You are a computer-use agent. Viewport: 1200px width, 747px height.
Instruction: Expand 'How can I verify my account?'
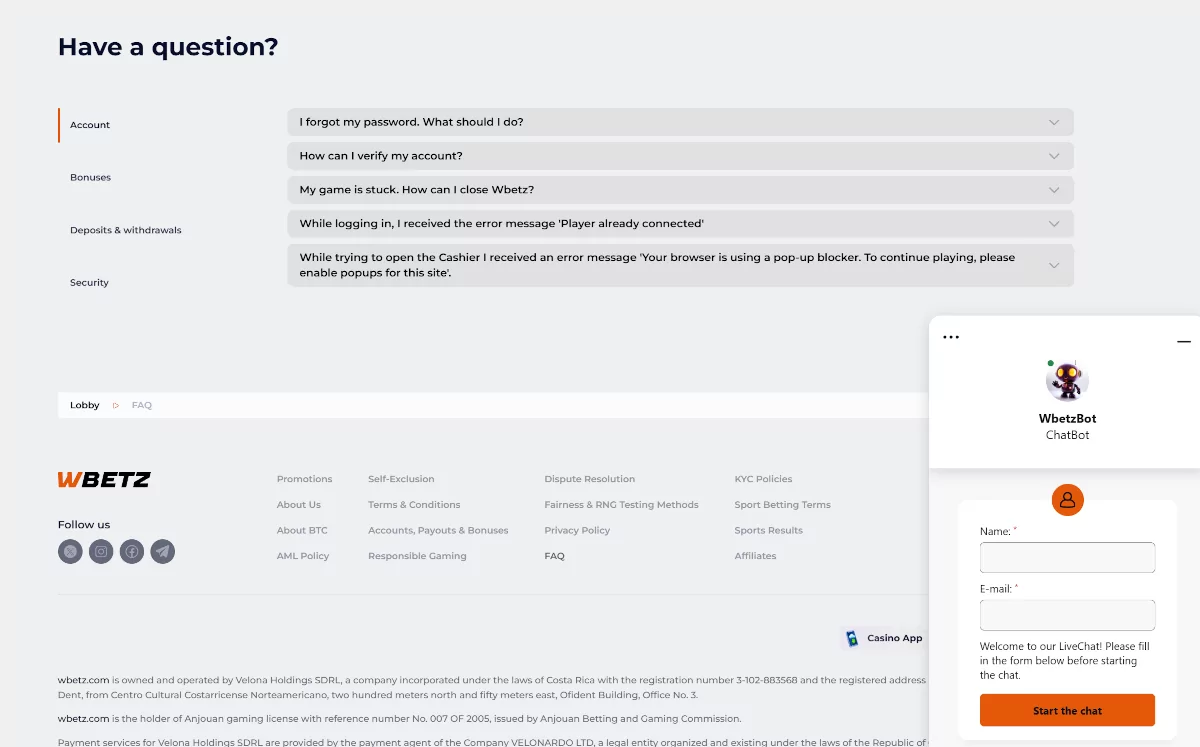pos(680,156)
